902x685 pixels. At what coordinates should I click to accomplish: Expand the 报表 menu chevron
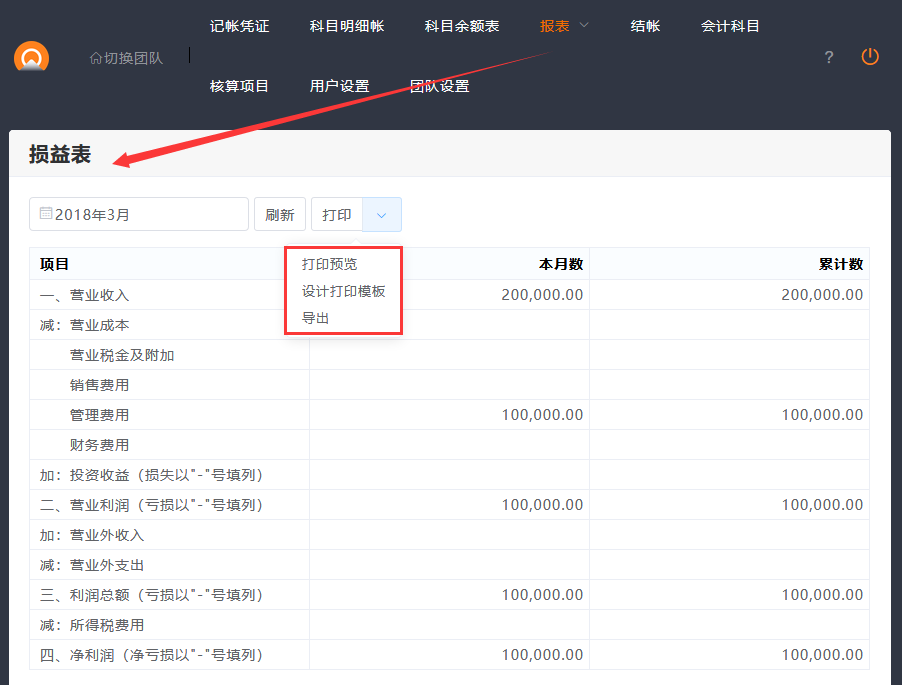pyautogui.click(x=584, y=25)
